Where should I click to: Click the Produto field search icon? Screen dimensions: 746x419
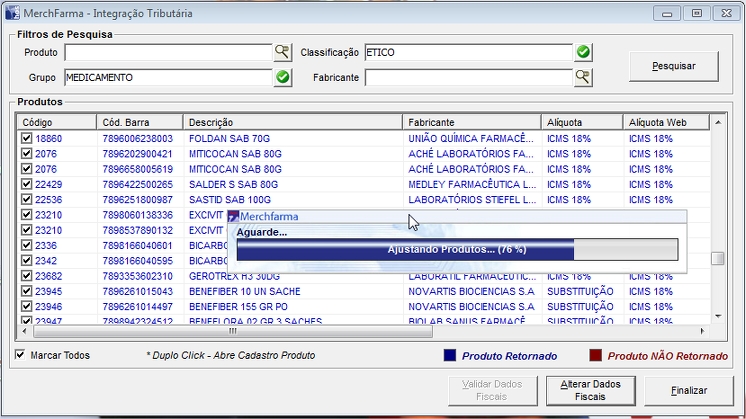[282, 52]
